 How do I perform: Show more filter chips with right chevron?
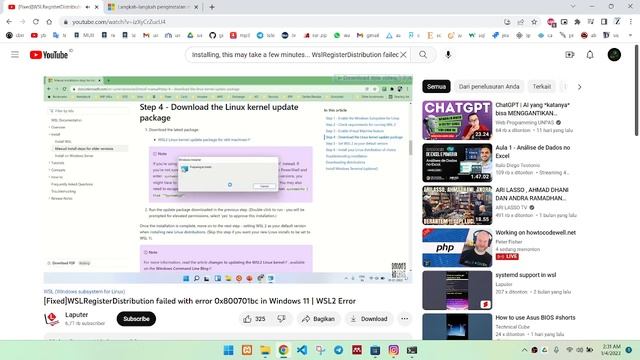579,87
